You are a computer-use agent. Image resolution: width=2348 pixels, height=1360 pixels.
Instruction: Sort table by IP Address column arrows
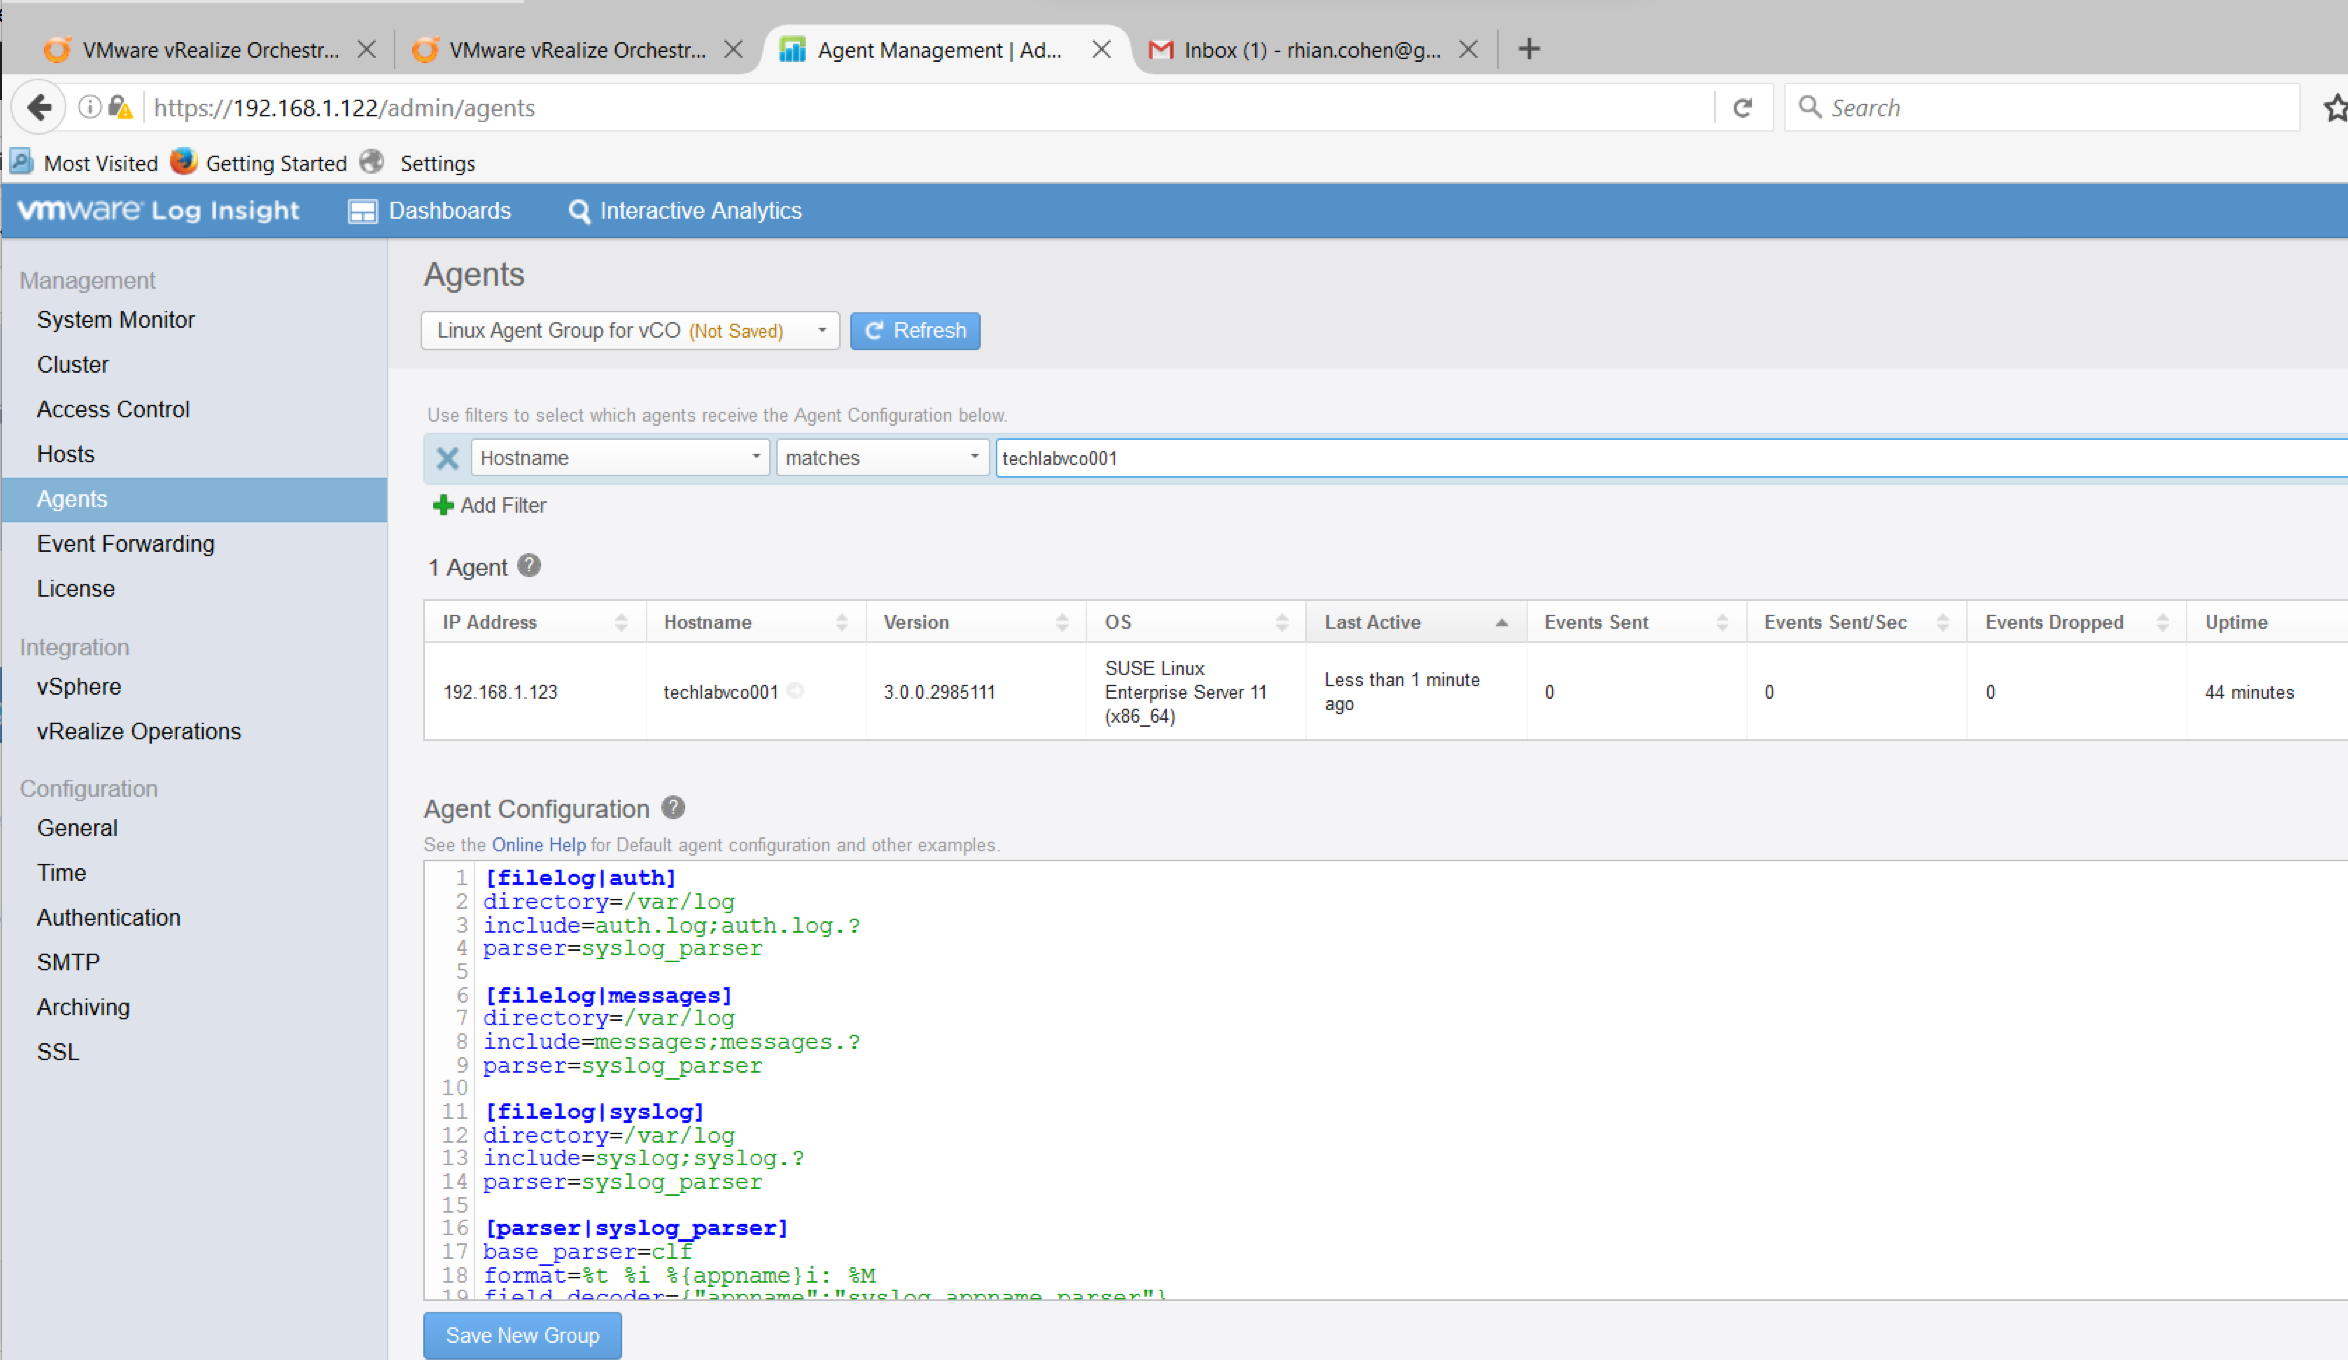[621, 622]
